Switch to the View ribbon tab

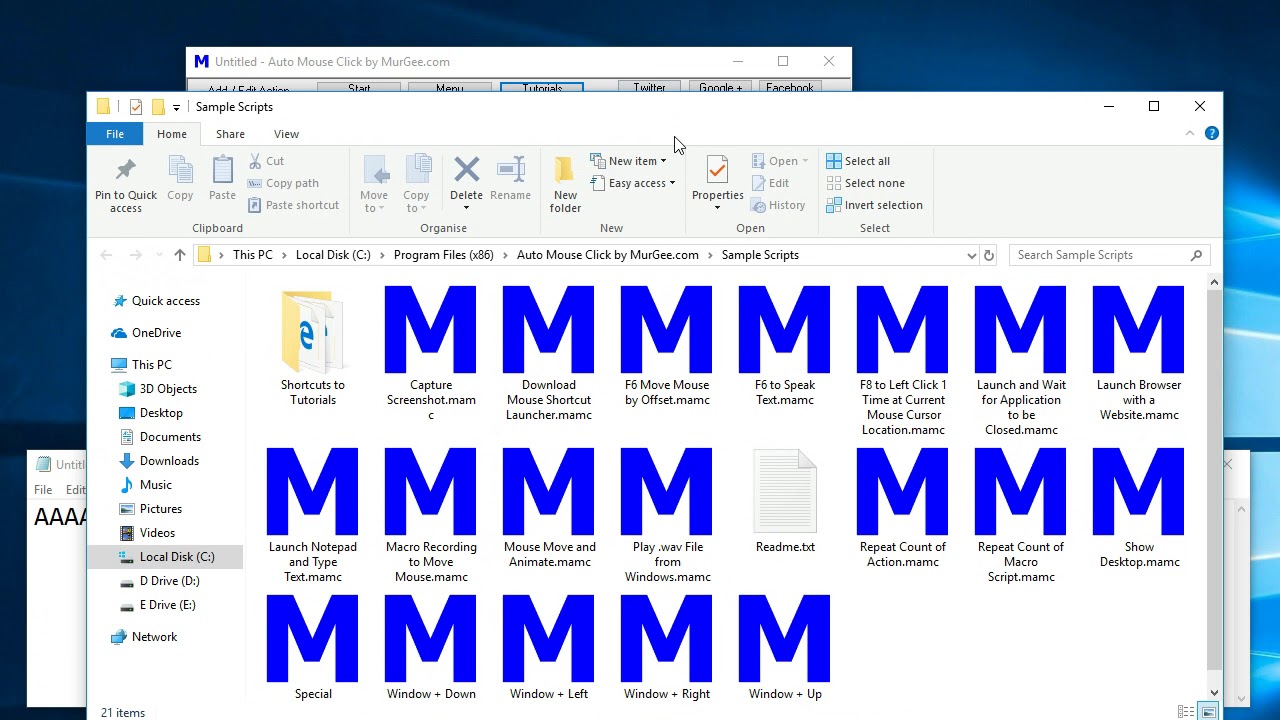coord(286,134)
